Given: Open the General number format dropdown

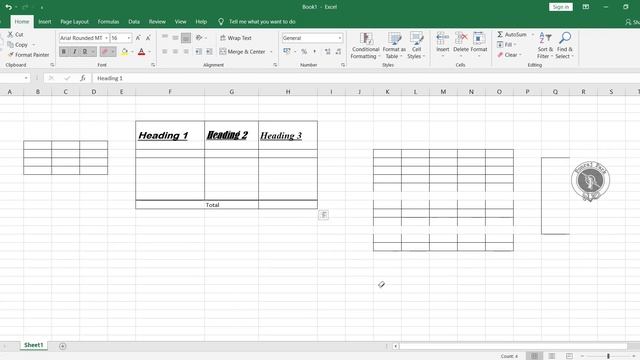Looking at the screenshot, I should (340, 38).
